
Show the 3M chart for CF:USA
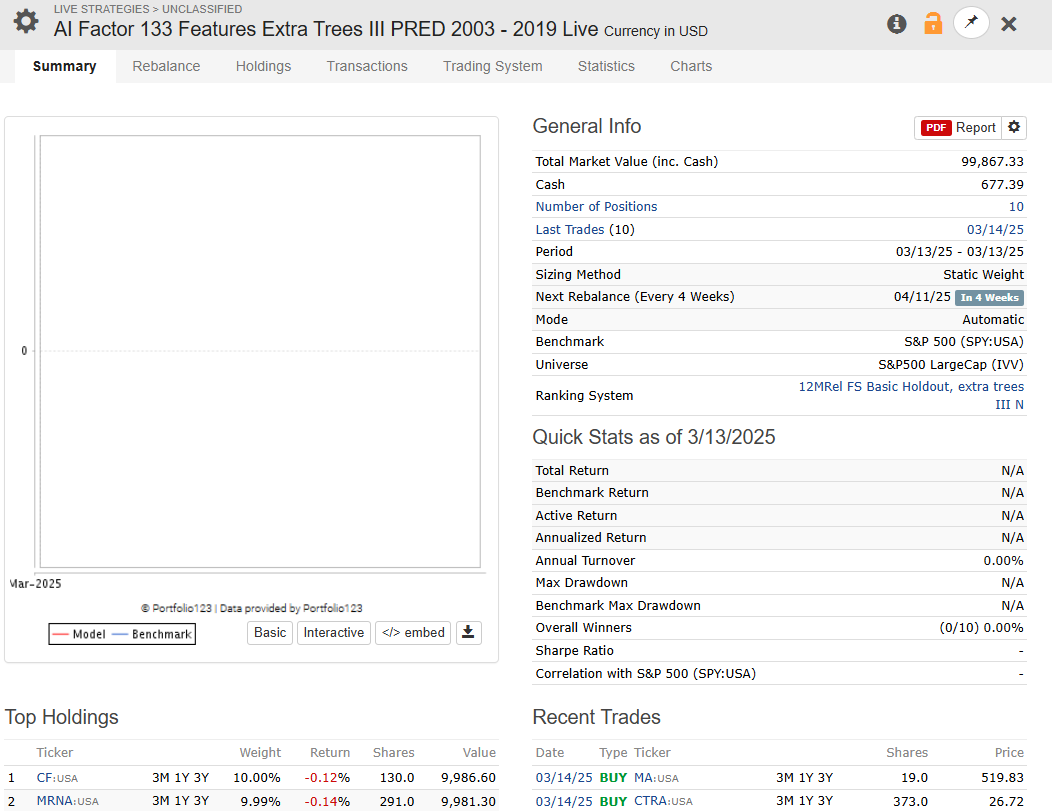click(160, 778)
